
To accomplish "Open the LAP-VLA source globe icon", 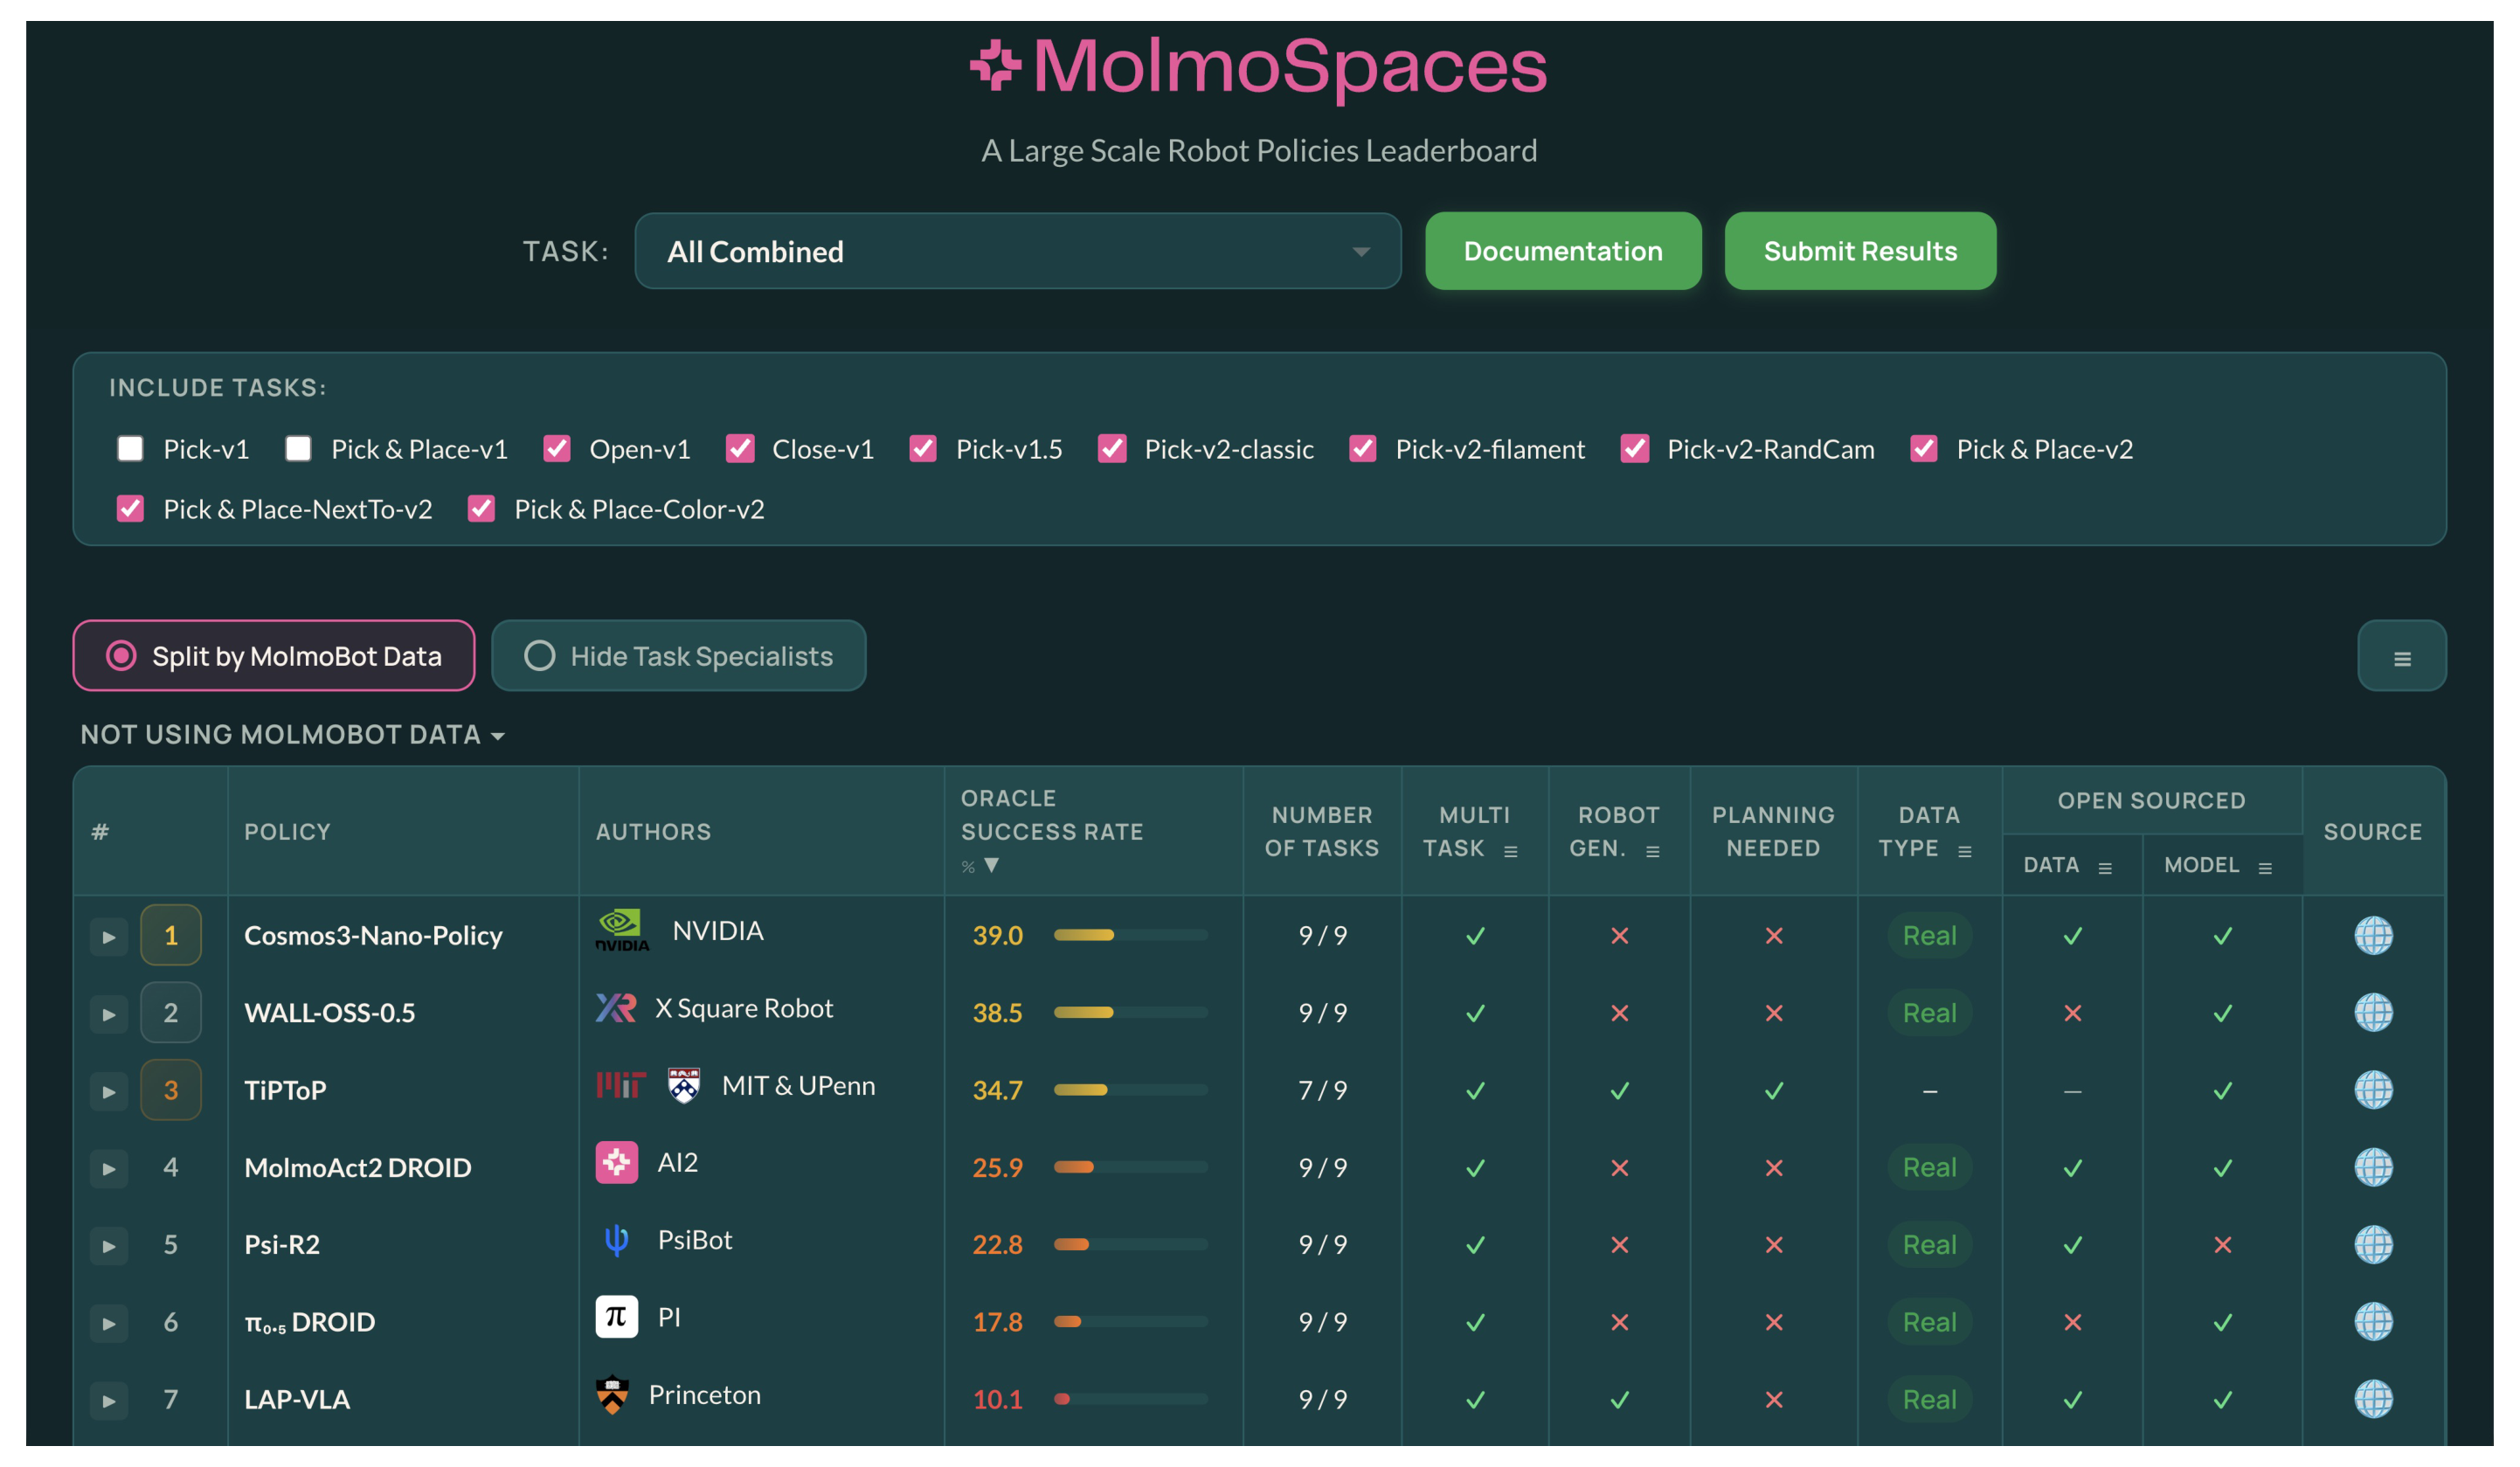I will click(x=2372, y=1398).
